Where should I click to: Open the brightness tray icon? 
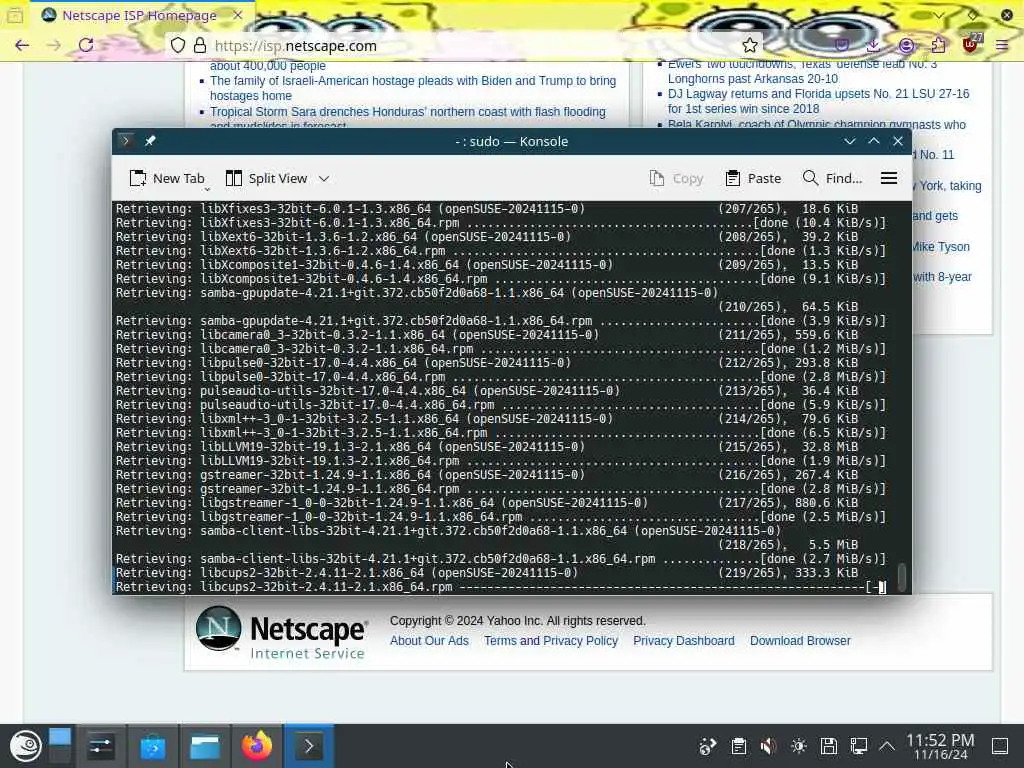pyautogui.click(x=799, y=746)
